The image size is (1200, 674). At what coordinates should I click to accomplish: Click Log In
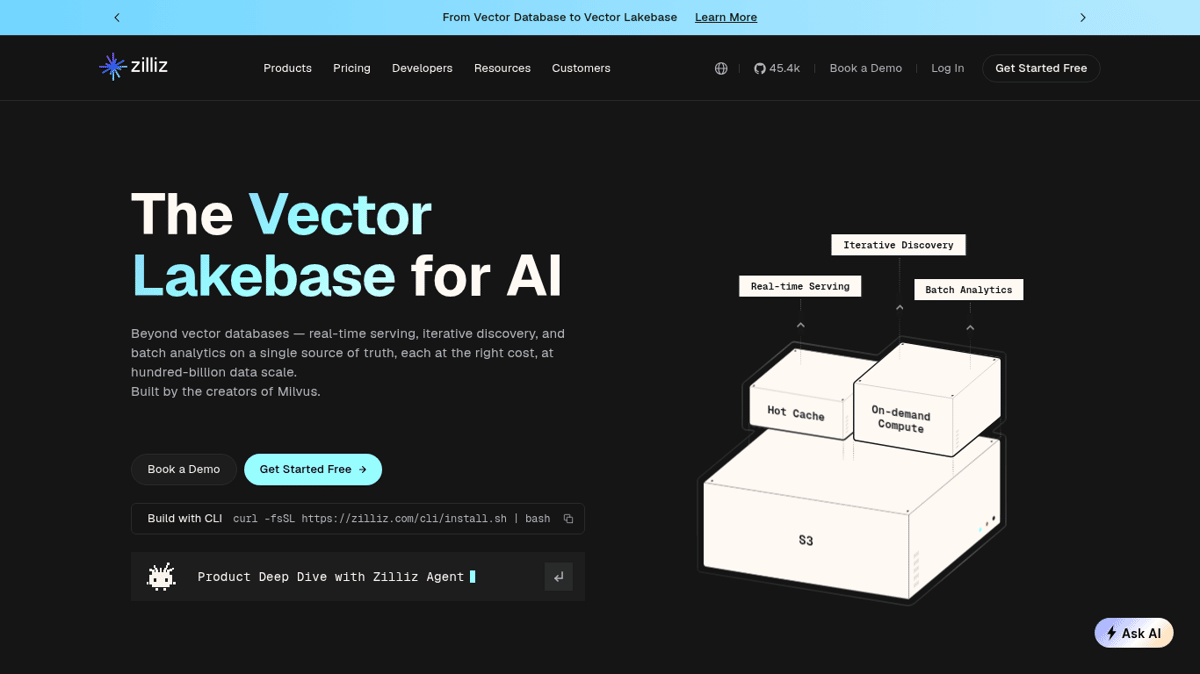click(948, 68)
